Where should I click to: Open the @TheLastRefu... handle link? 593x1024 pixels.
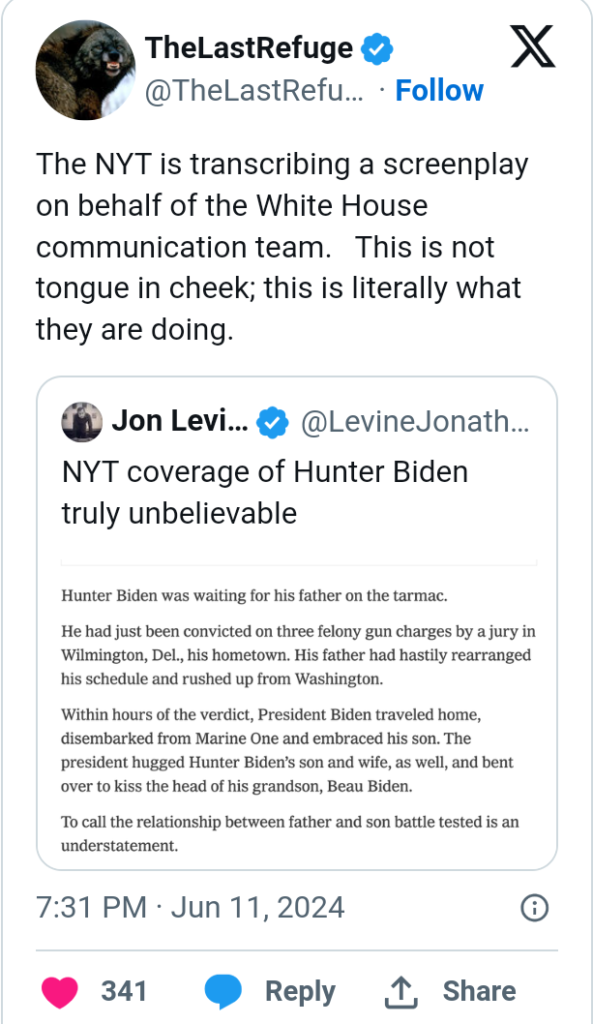point(254,91)
